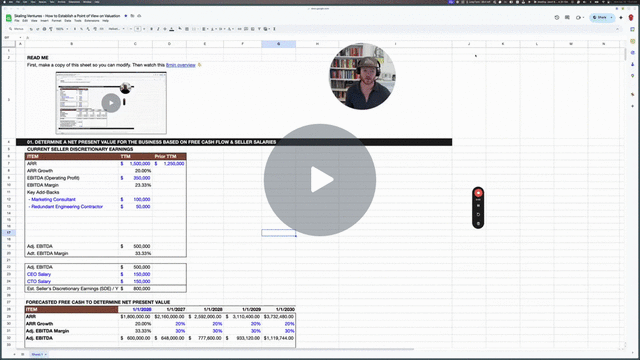The width and height of the screenshot is (640, 360).
Task: Open the all sheets list icon
Action: (22, 354)
